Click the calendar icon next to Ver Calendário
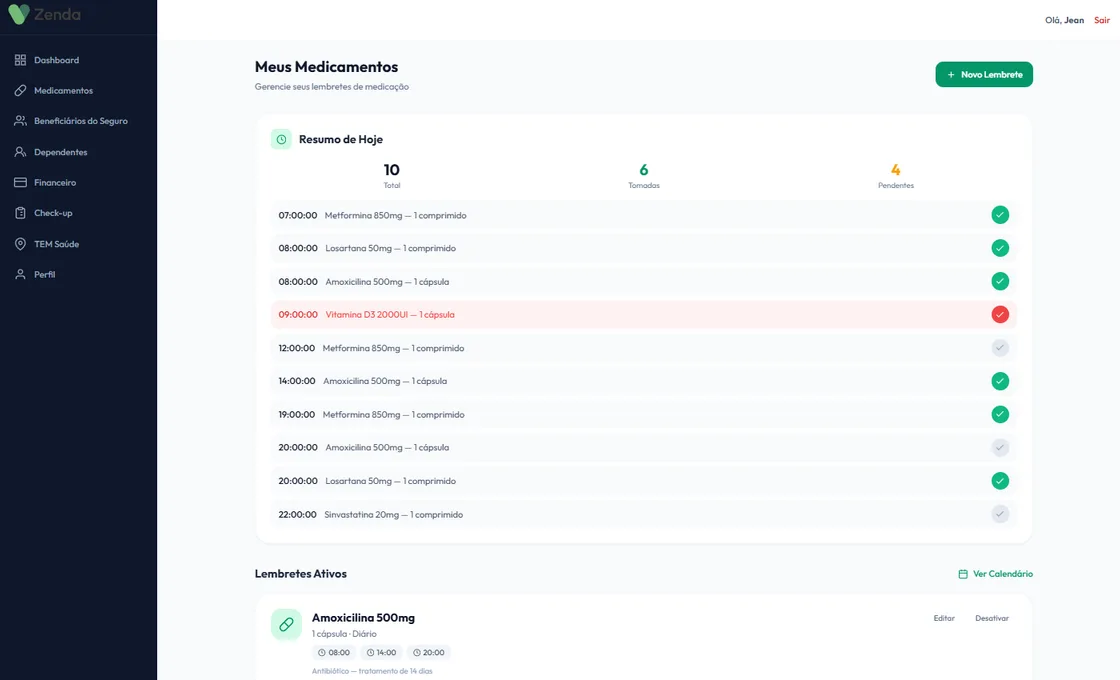Viewport: 1120px width, 680px height. (963, 574)
